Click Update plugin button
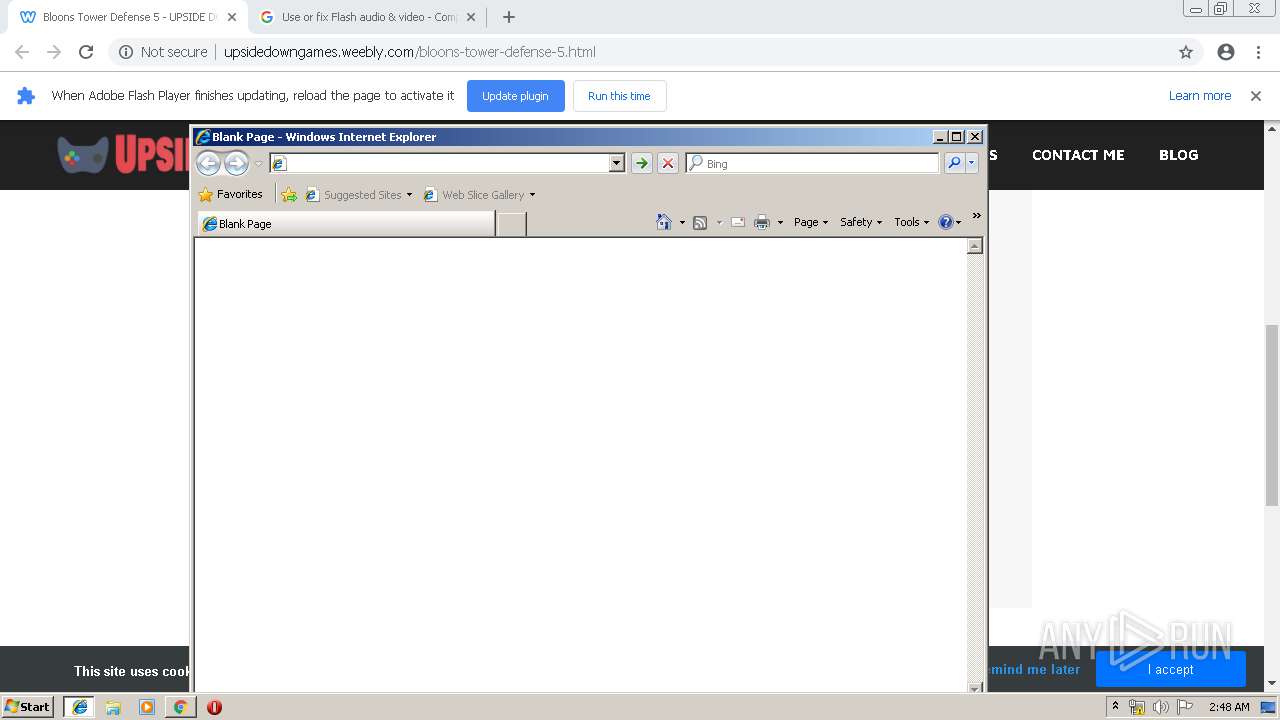This screenshot has height=720, width=1280. coord(515,96)
